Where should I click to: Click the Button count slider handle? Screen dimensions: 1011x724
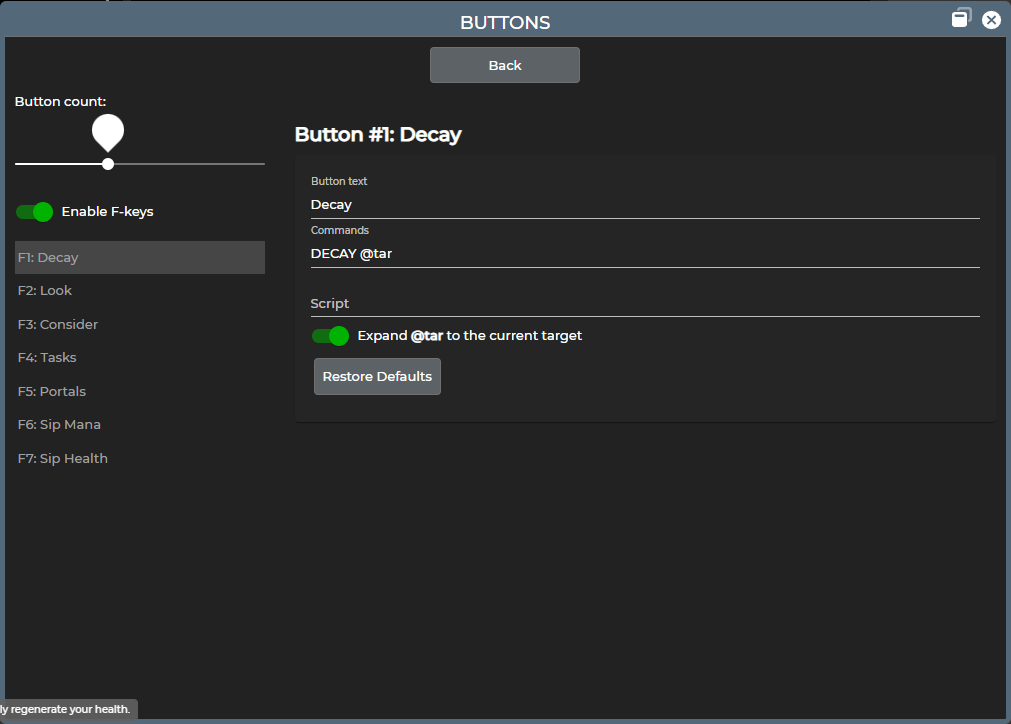tap(108, 164)
